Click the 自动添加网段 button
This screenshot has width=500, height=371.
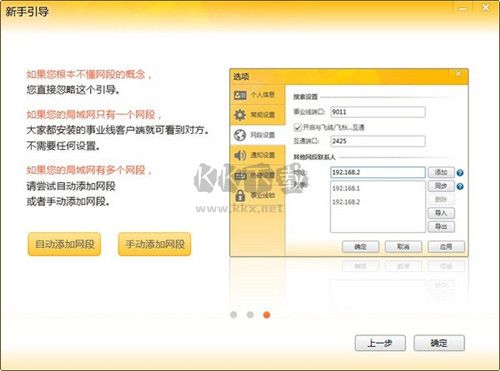point(64,244)
